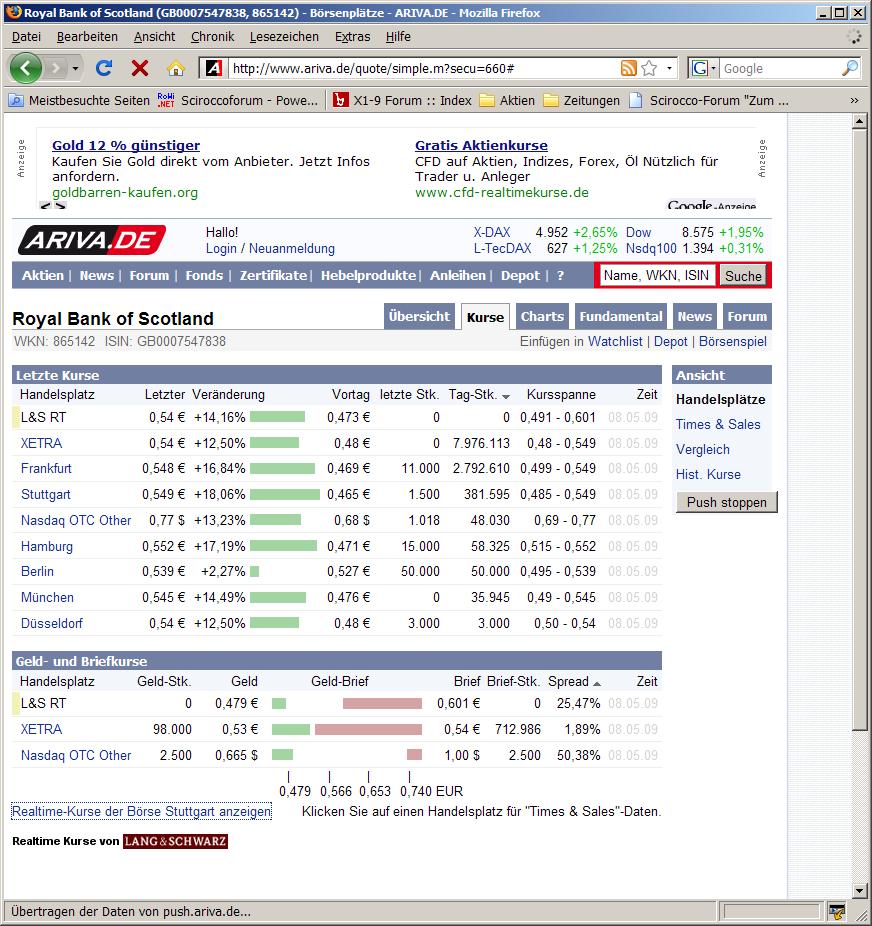This screenshot has height=926, width=872.
Task: Sort by Tag-Stk. column arrow
Action: pos(506,396)
